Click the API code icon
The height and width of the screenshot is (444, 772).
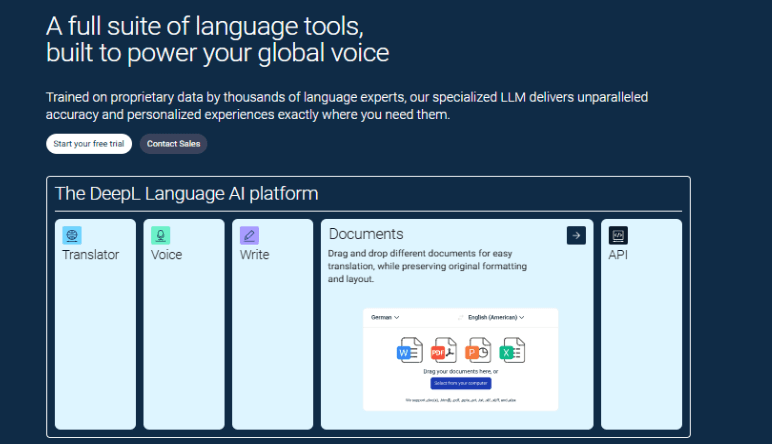(x=618, y=235)
